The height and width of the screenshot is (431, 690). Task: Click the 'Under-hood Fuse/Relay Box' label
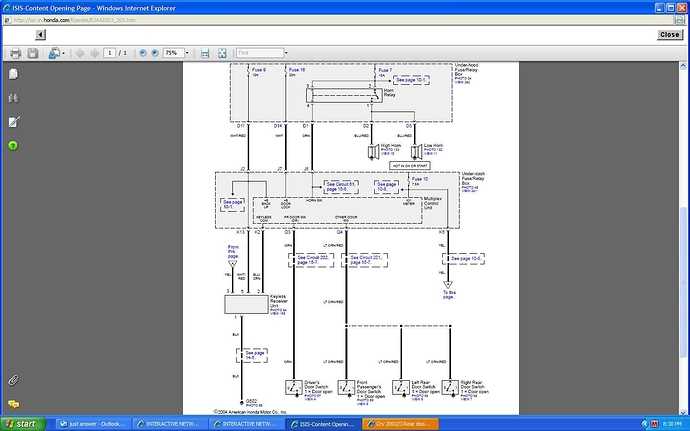point(466,70)
